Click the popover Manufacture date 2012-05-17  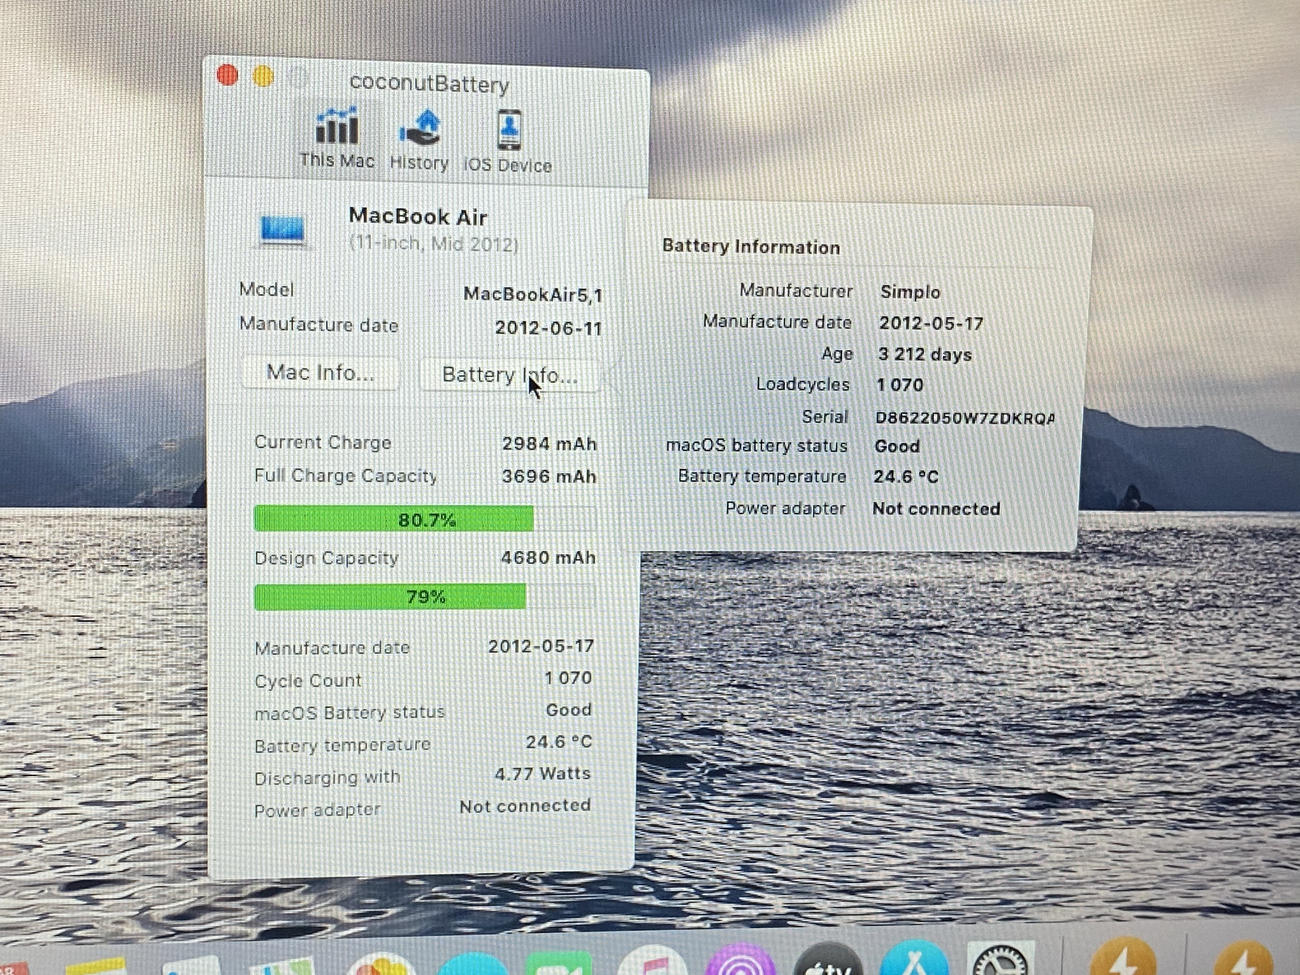931,323
